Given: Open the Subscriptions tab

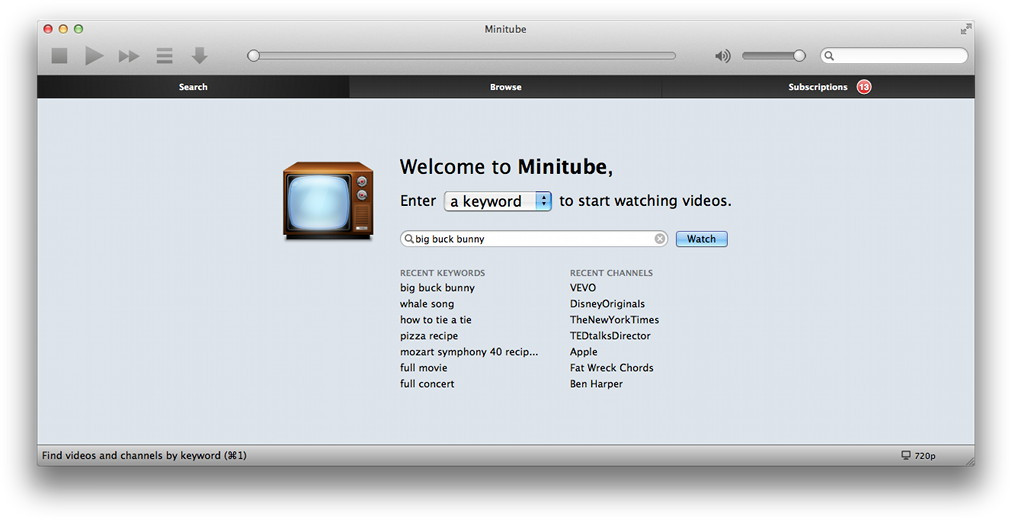Looking at the screenshot, I should point(818,86).
